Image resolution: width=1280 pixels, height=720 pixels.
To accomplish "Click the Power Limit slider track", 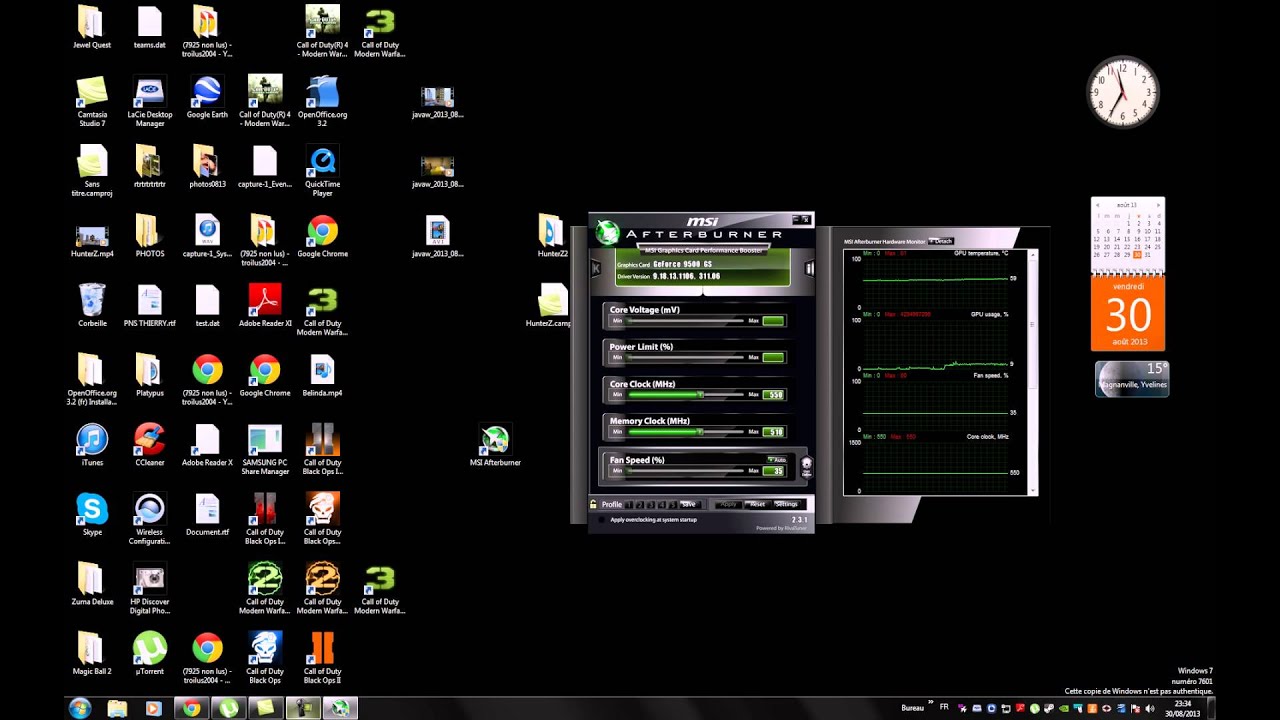I will (685, 358).
